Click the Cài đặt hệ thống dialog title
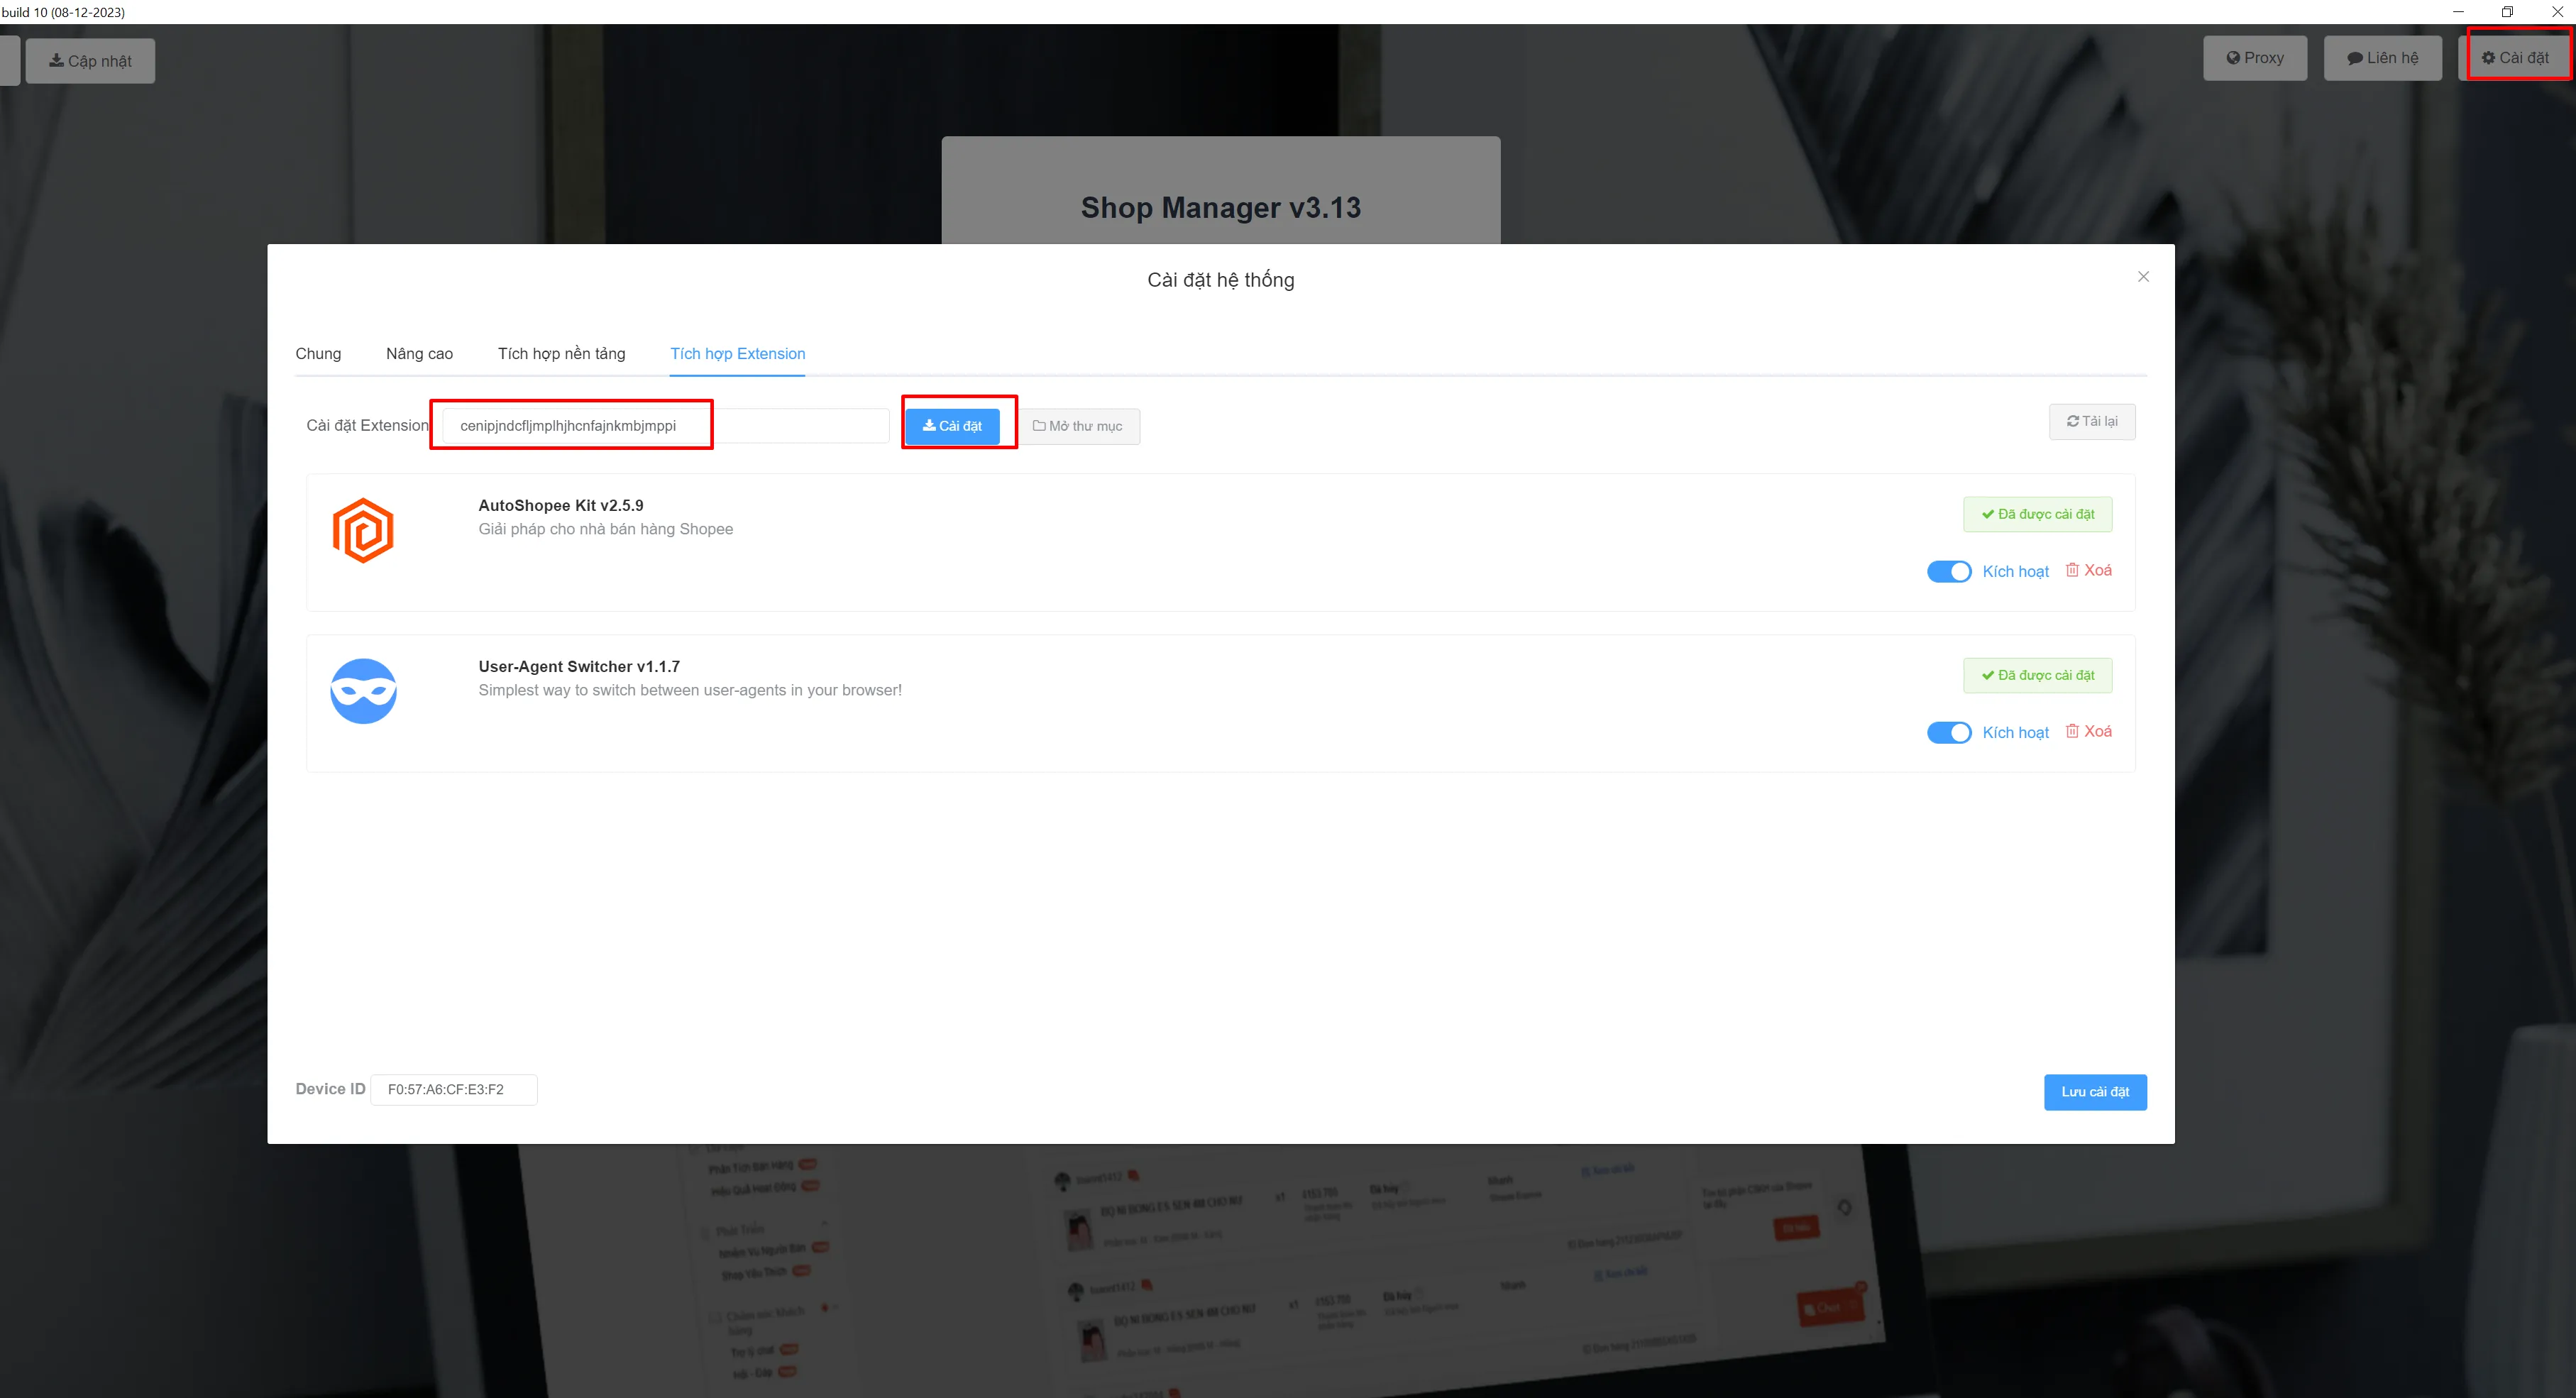Viewport: 2576px width, 1398px height. (1220, 280)
